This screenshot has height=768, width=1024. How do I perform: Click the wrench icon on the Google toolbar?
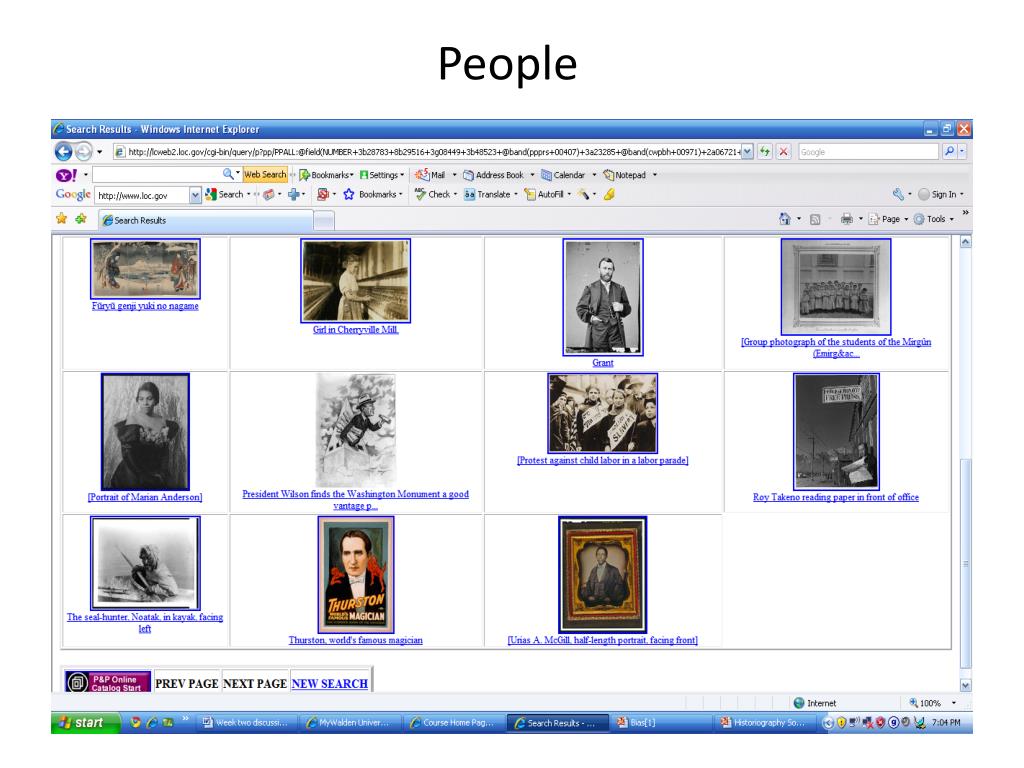pyautogui.click(x=899, y=195)
